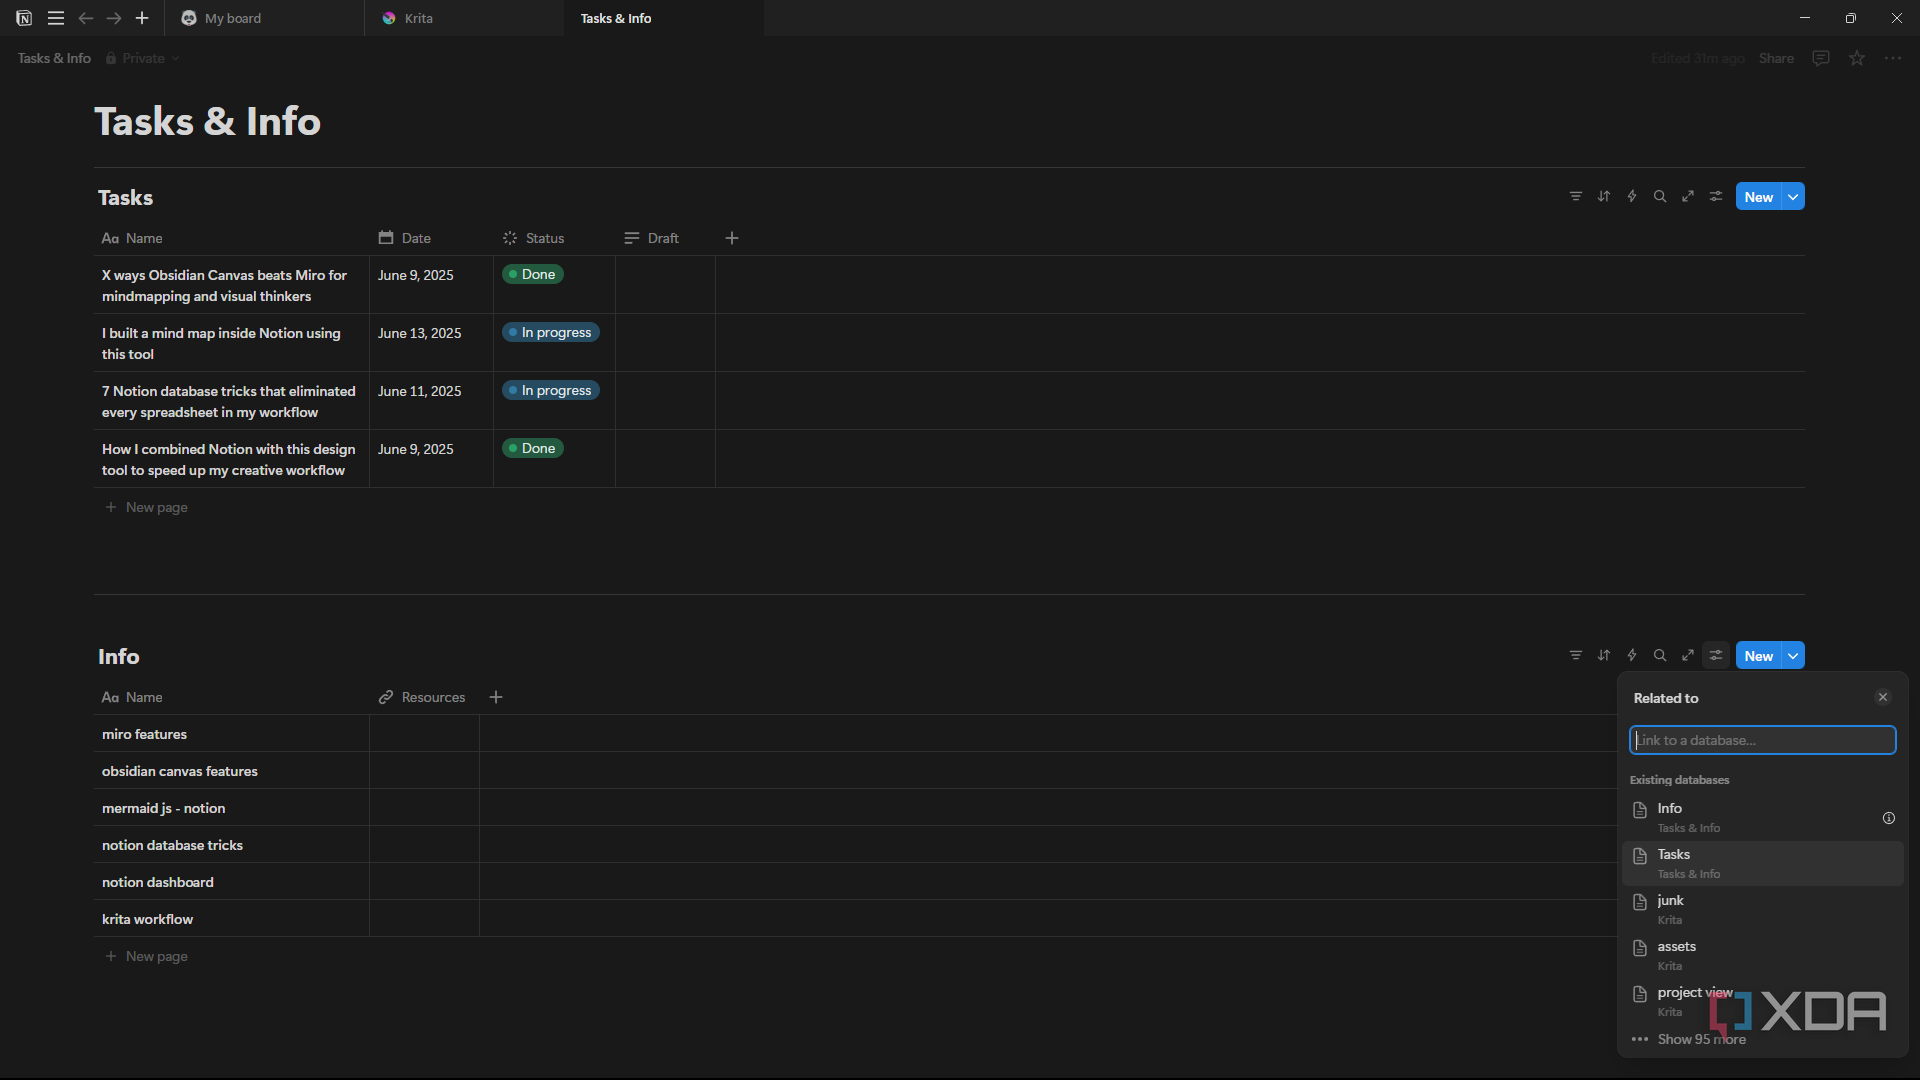Open the filter icon in Tasks database
Viewport: 1920px width, 1080px height.
(x=1576, y=197)
